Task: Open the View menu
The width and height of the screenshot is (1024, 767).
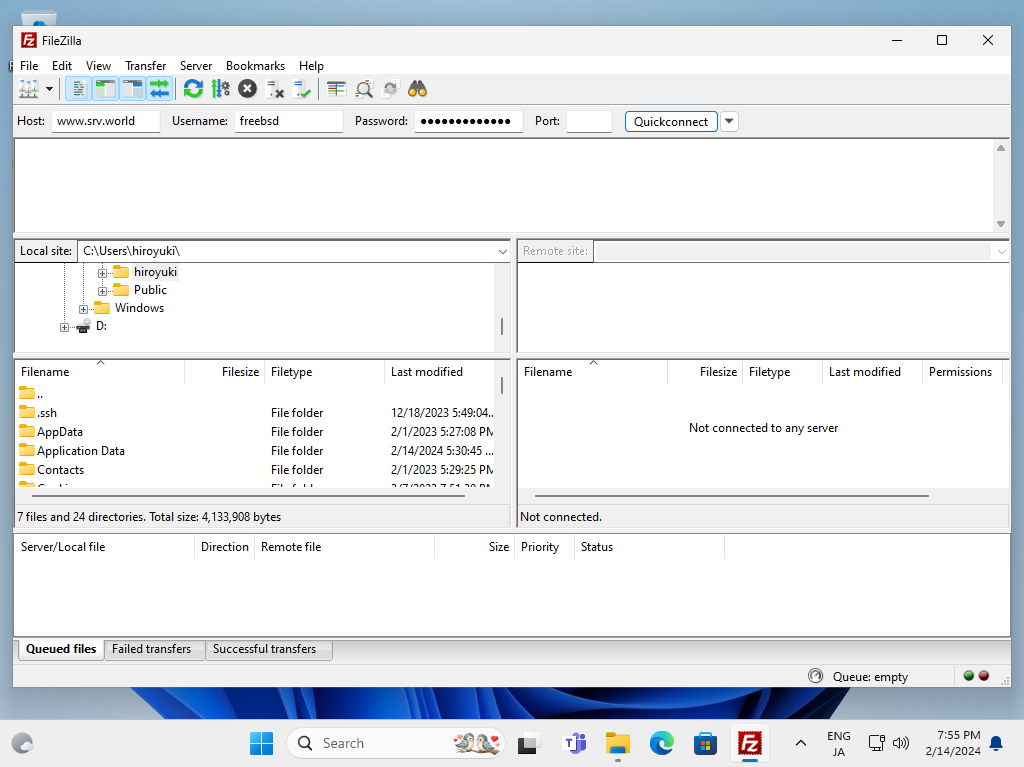Action: coord(99,66)
